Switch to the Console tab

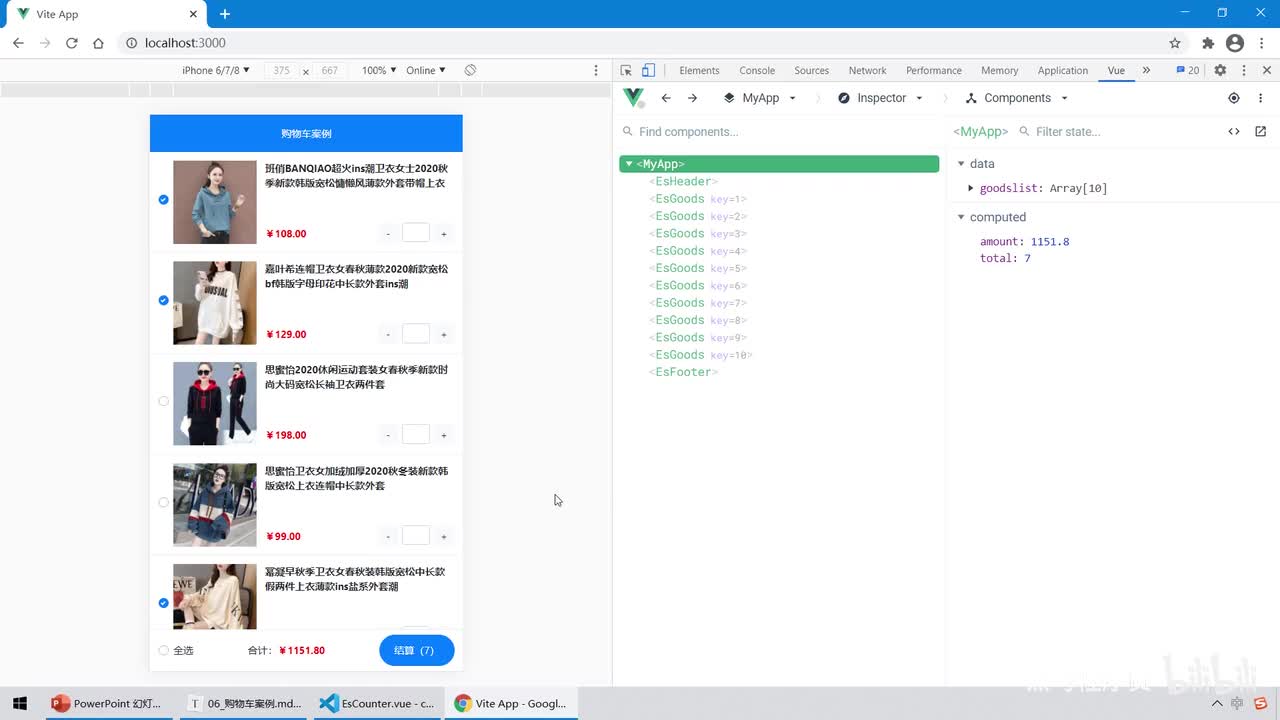click(757, 70)
